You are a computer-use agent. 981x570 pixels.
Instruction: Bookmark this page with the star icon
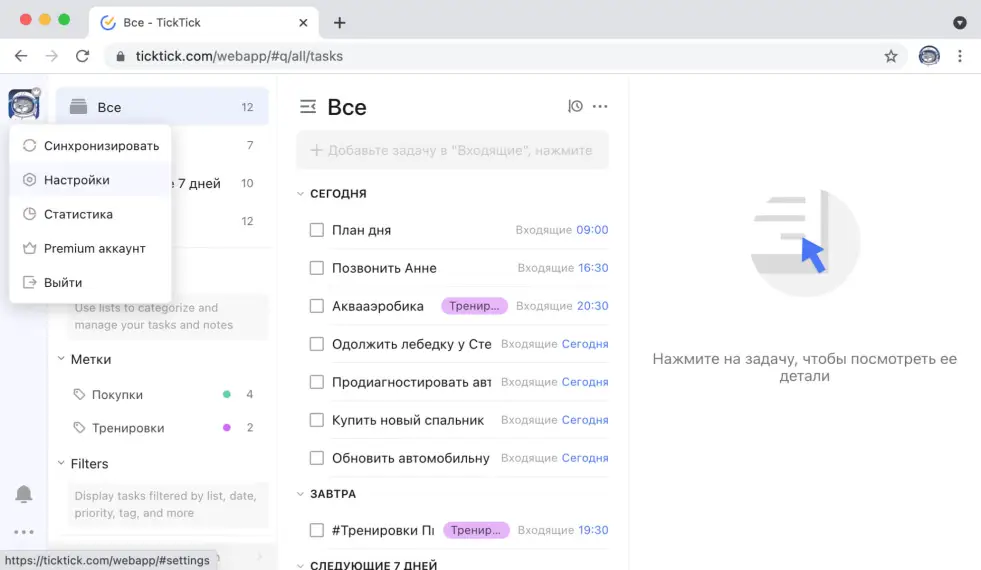point(891,56)
